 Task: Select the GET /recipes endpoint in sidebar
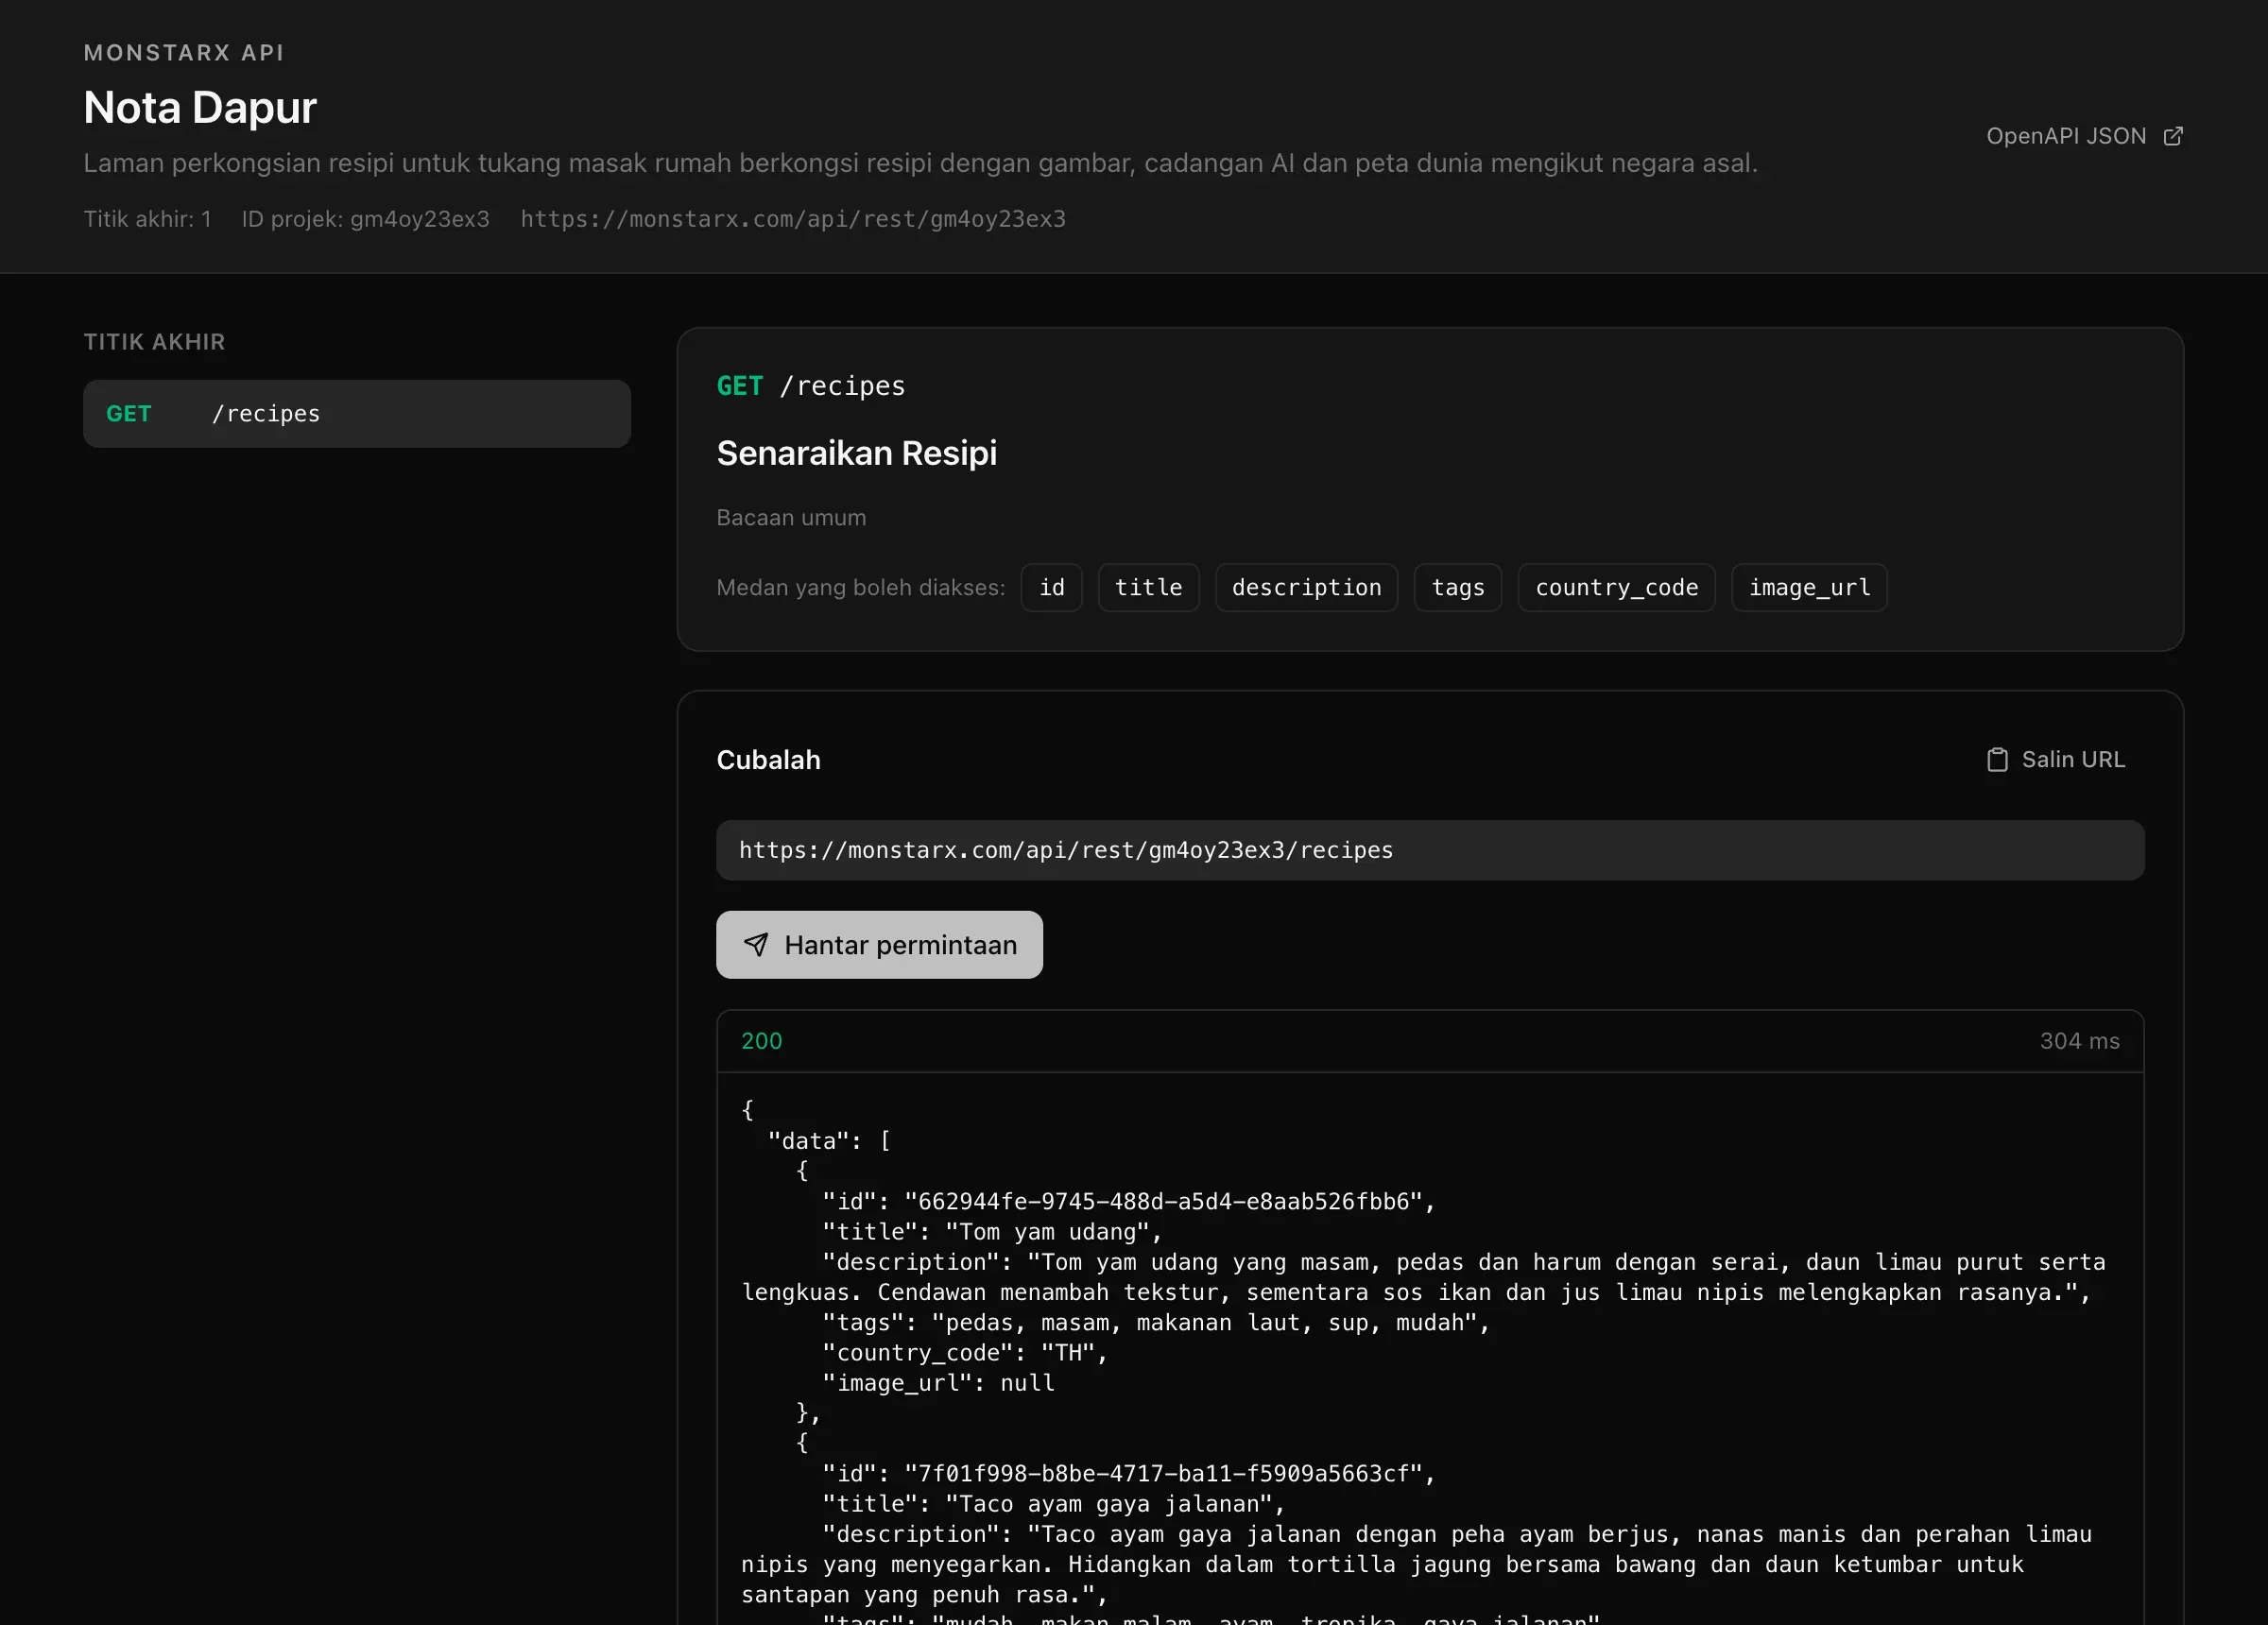tap(357, 413)
